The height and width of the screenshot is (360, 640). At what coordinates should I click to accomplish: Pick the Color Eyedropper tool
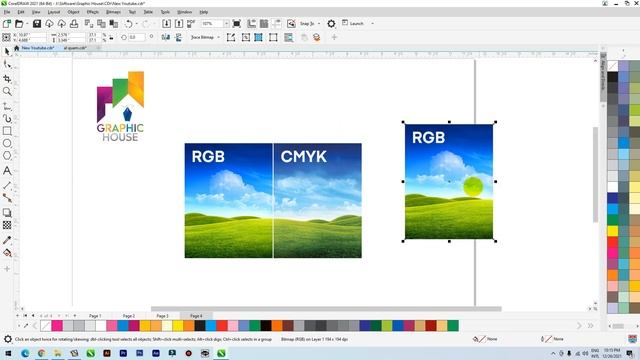[x=7, y=240]
